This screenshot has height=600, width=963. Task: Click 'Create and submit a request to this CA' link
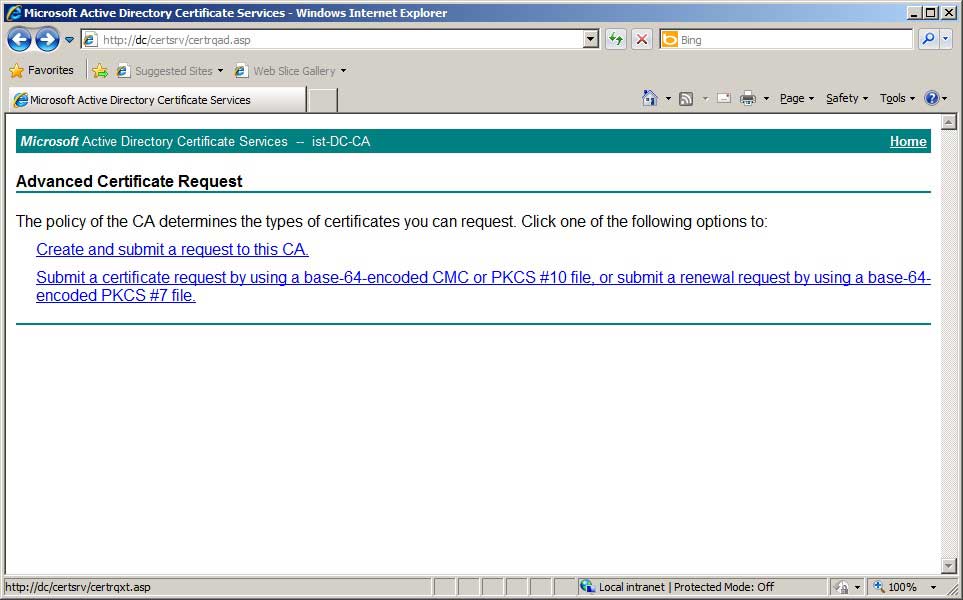click(172, 250)
